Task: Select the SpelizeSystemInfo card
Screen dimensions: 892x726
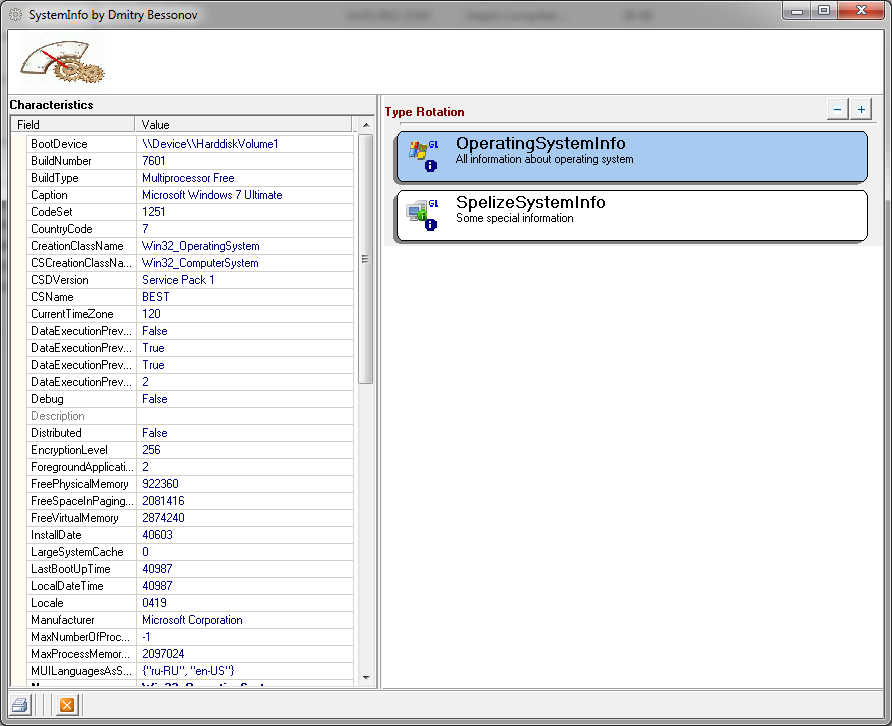Action: [632, 216]
